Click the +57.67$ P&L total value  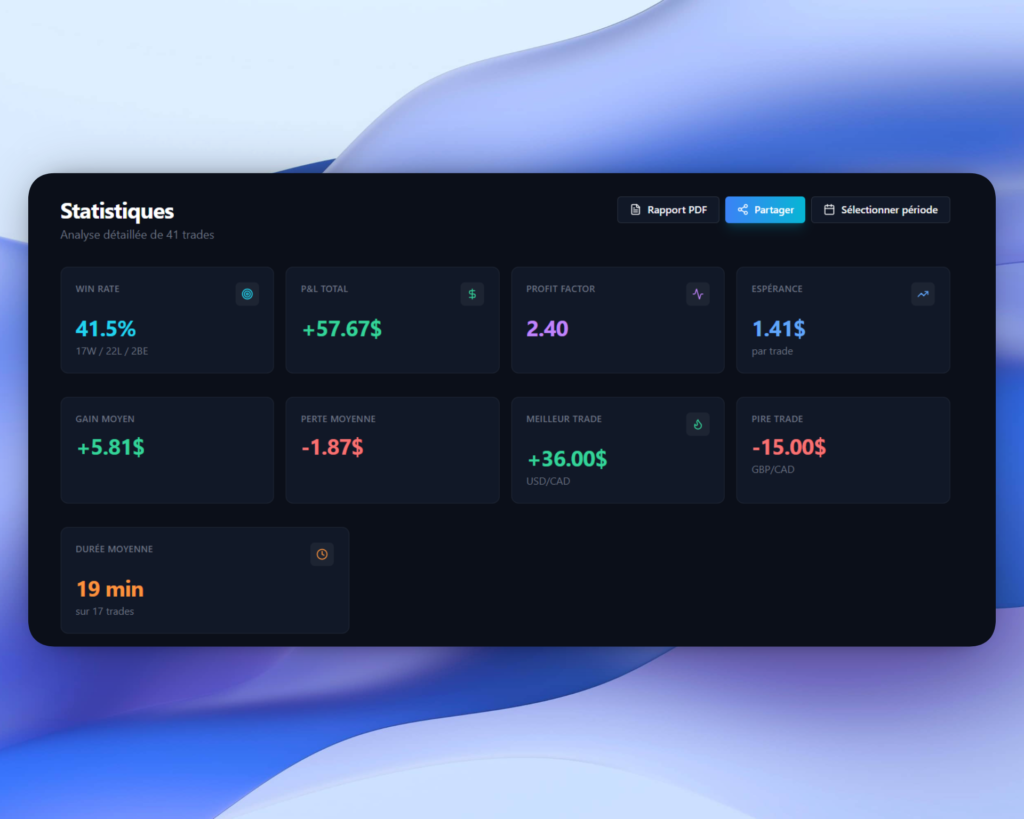pos(341,329)
